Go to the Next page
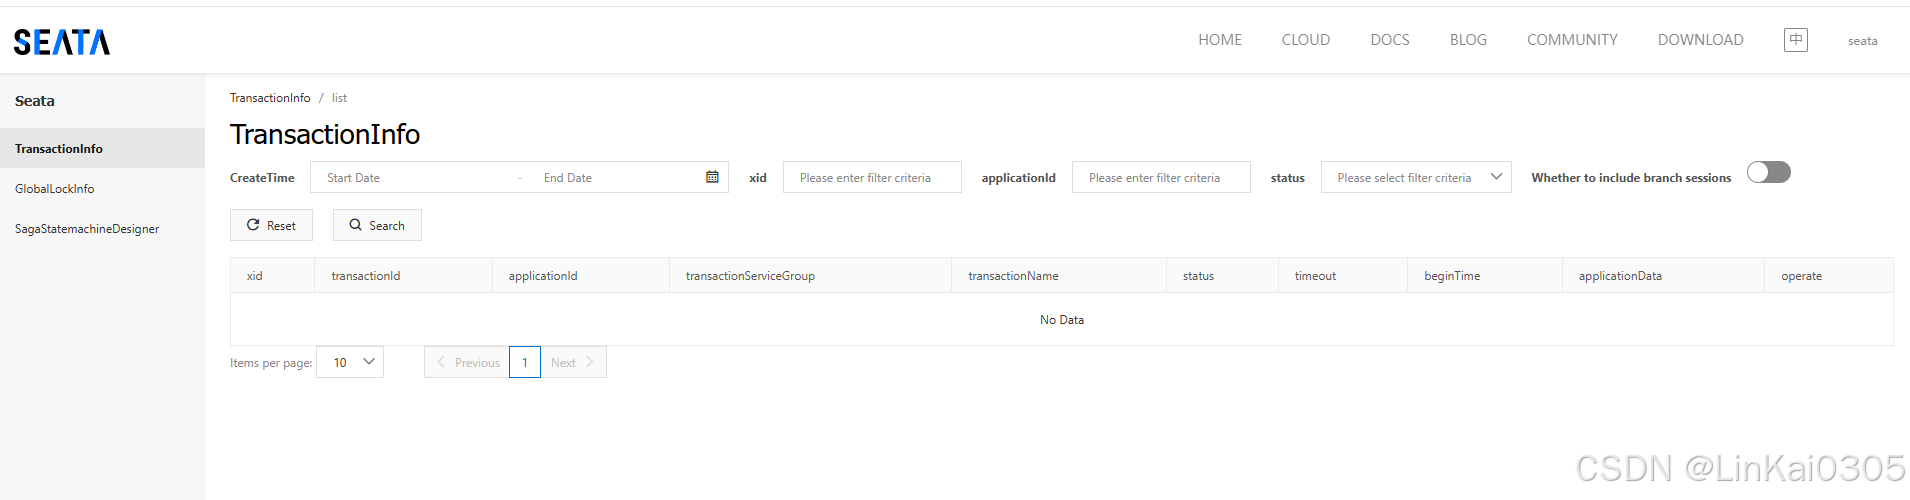1910x500 pixels. [x=573, y=362]
